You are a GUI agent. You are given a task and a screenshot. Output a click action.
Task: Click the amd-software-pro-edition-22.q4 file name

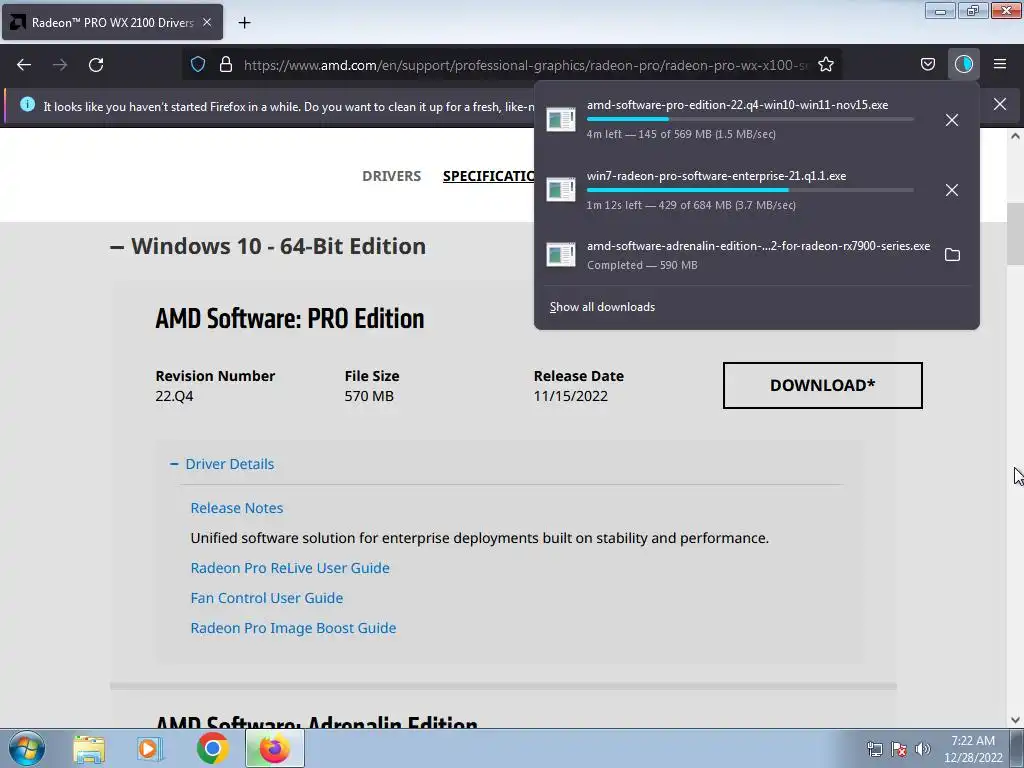click(737, 105)
